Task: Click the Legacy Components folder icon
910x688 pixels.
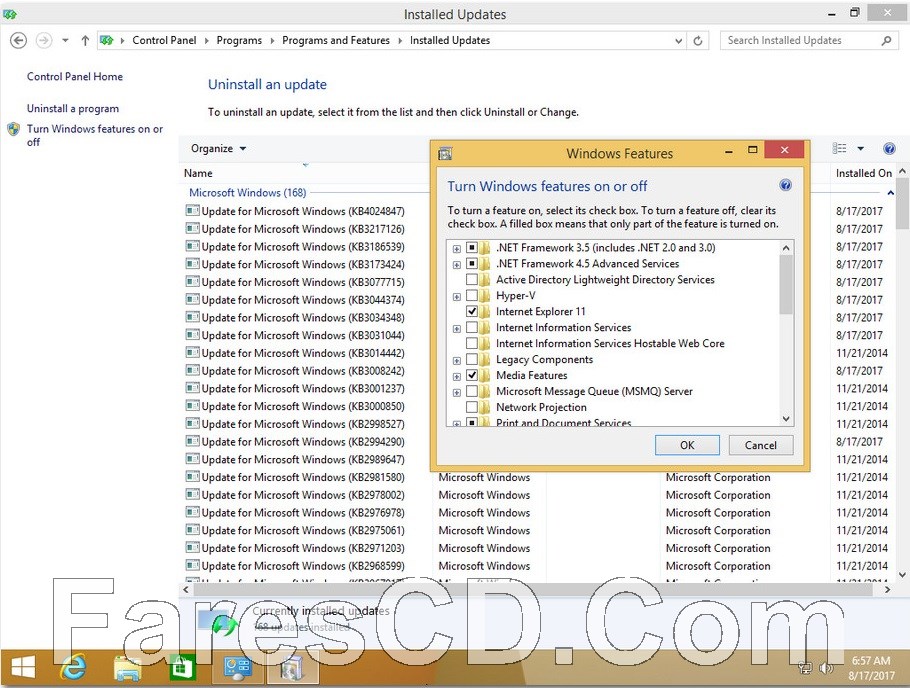Action: click(x=485, y=359)
